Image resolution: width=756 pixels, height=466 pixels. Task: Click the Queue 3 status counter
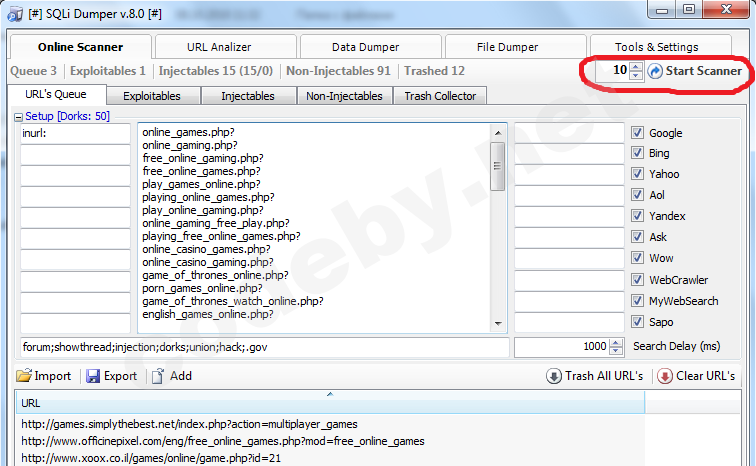(33, 71)
